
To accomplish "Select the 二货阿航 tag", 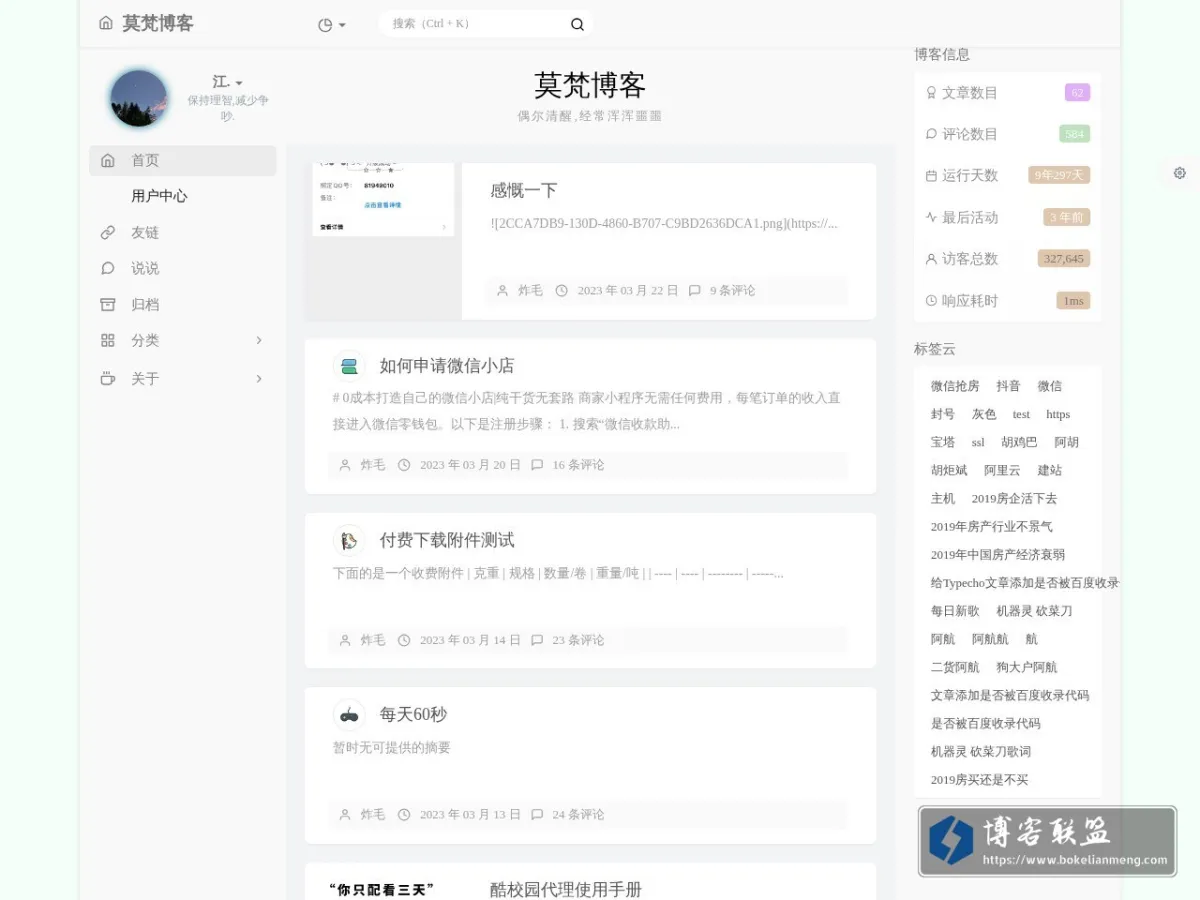I will point(955,667).
